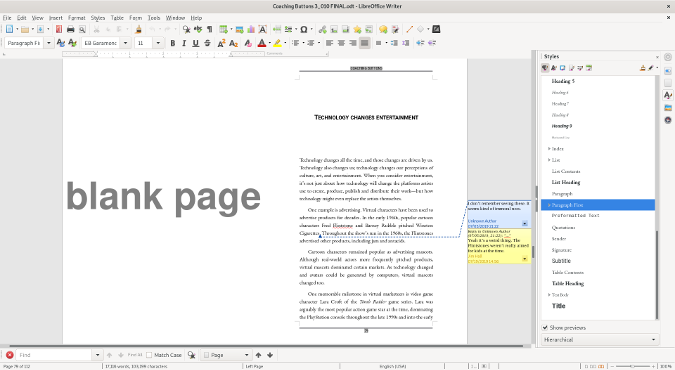Select the List Heading style

[x=566, y=182]
